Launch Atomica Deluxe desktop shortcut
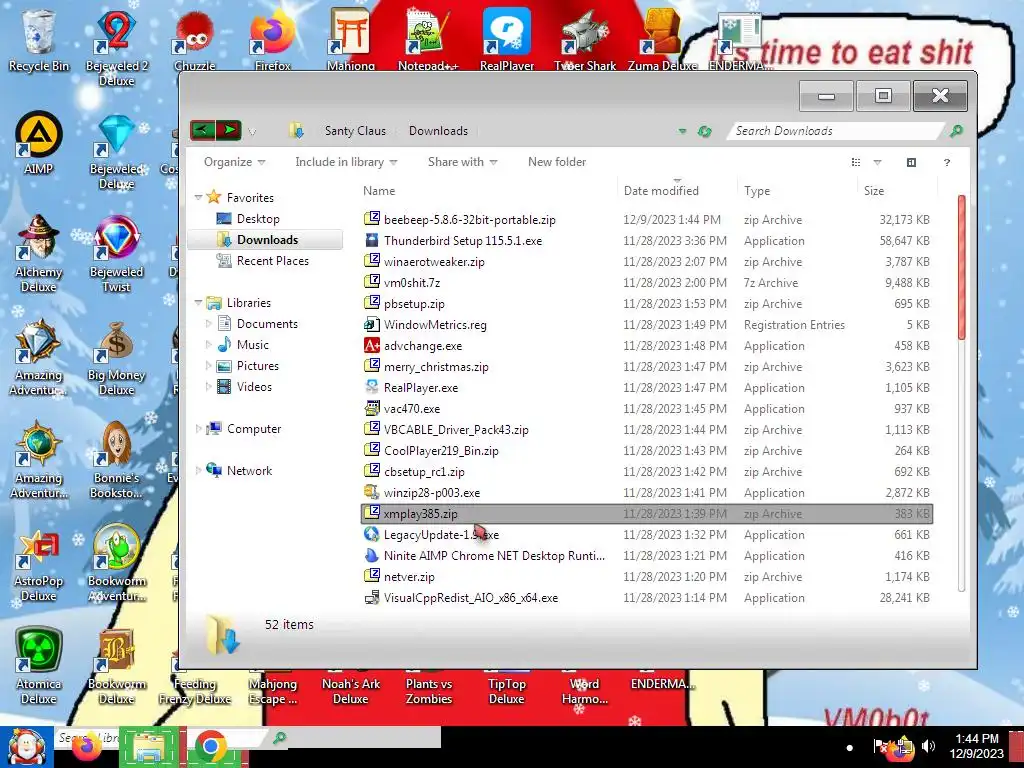The height and width of the screenshot is (768, 1024). (39, 666)
